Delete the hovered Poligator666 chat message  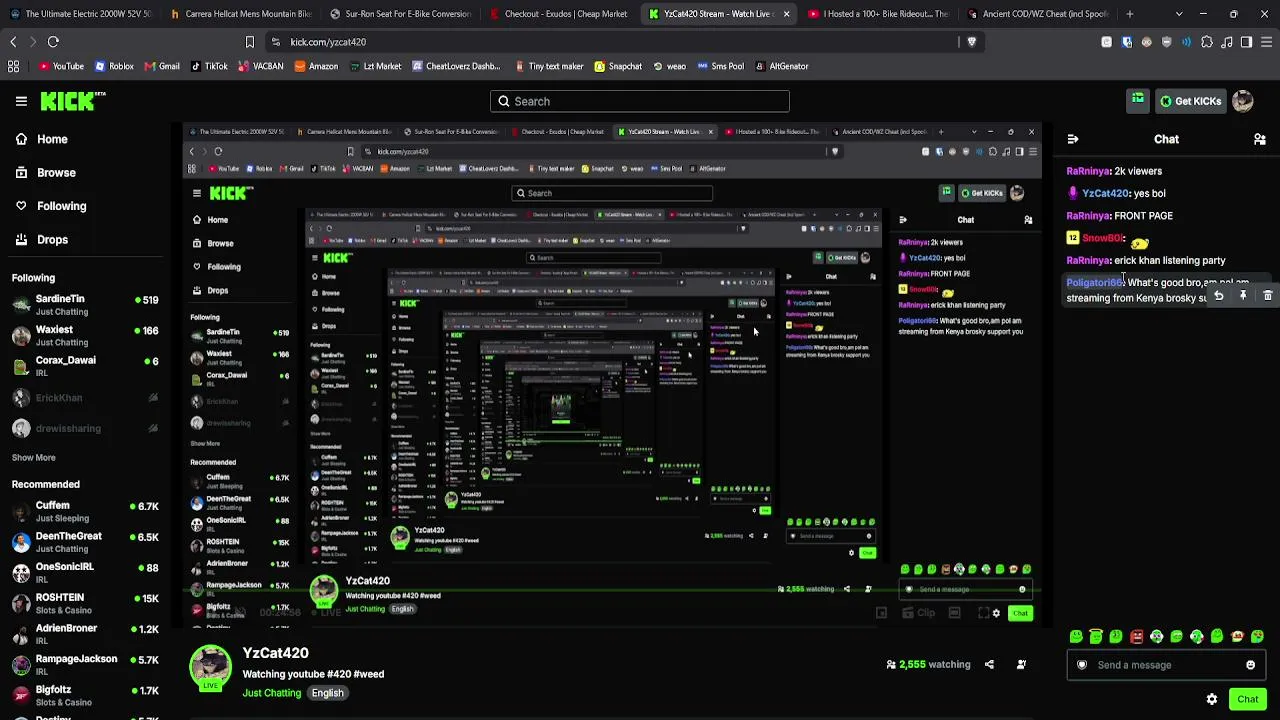coord(1267,296)
